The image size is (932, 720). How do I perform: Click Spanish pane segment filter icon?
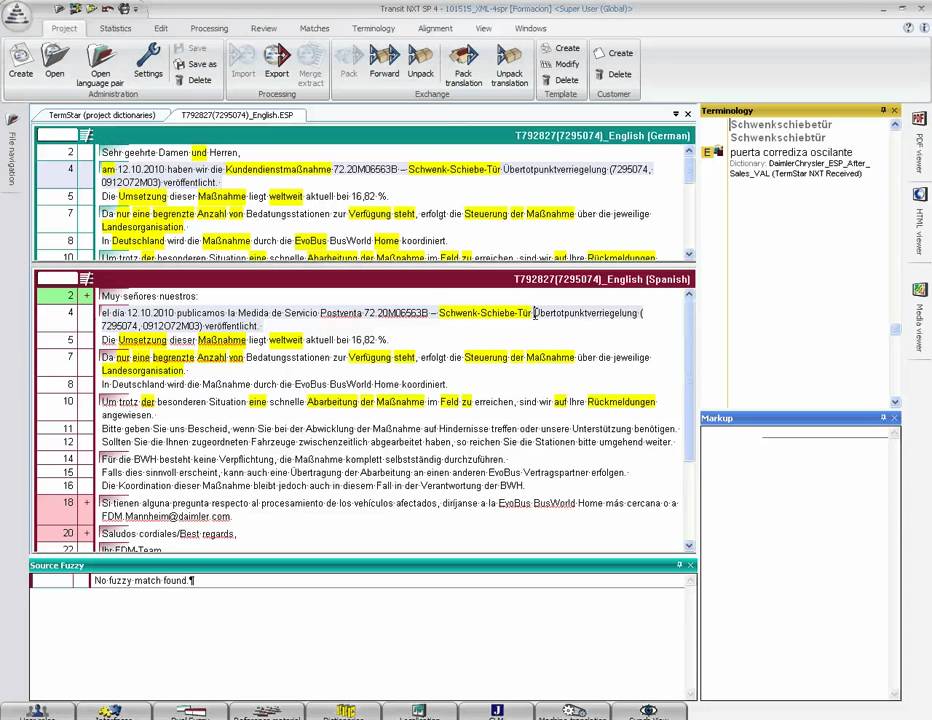pyautogui.click(x=87, y=278)
